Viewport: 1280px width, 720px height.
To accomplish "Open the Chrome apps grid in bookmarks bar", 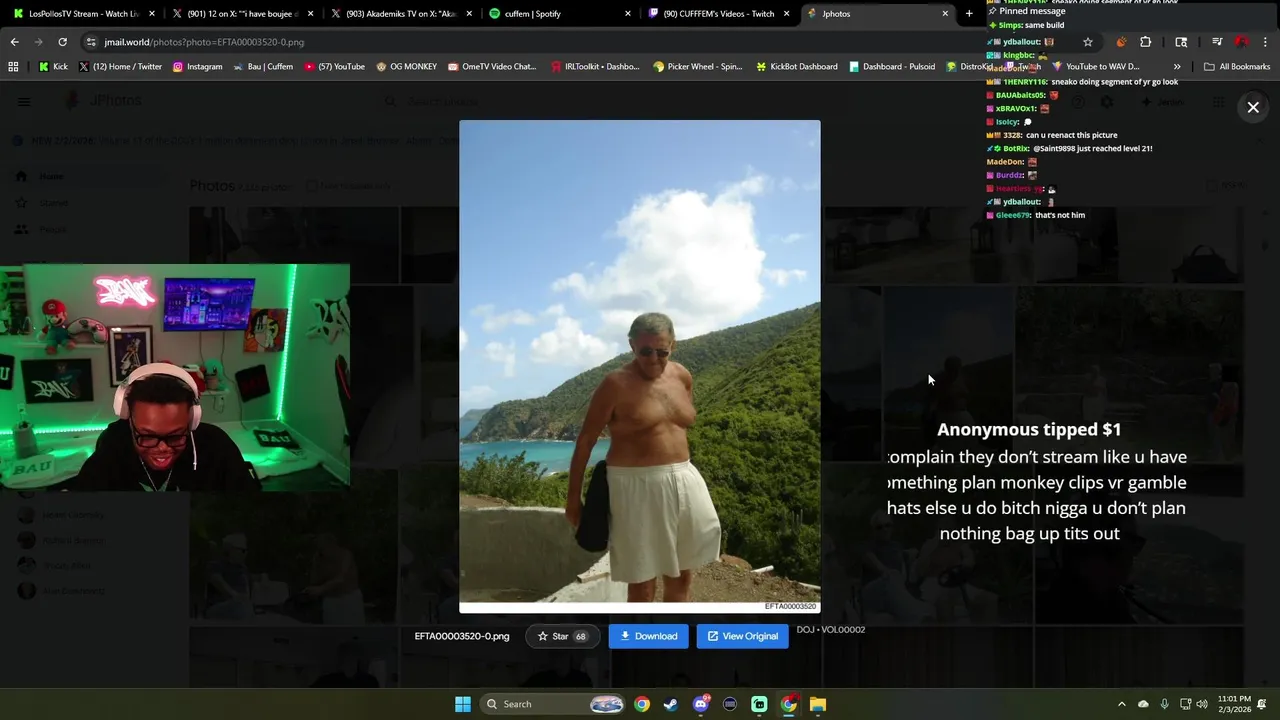I will (x=13, y=67).
